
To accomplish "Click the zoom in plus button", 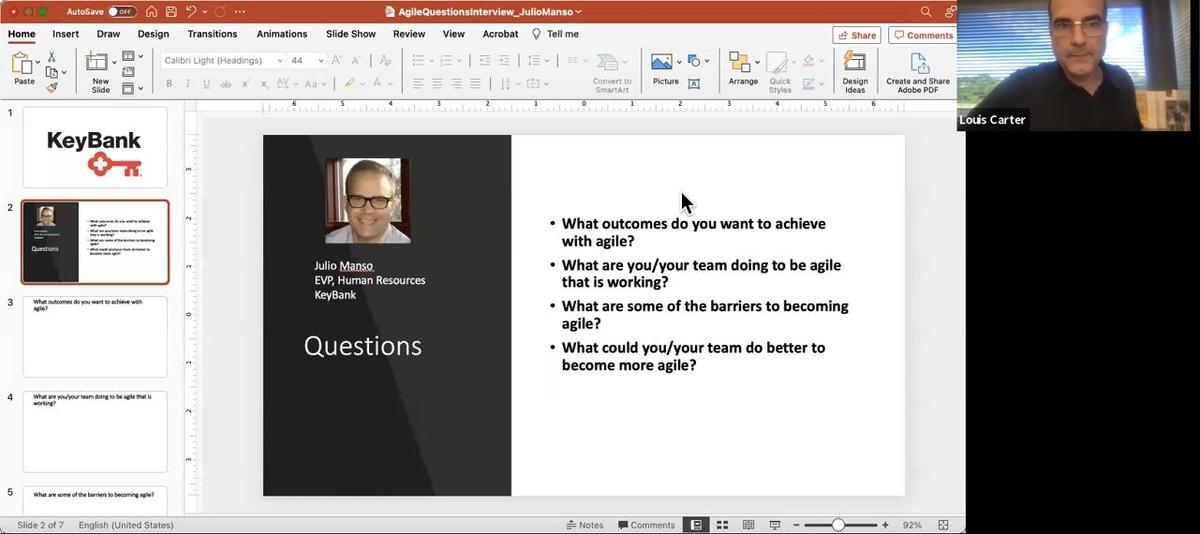I will [885, 525].
